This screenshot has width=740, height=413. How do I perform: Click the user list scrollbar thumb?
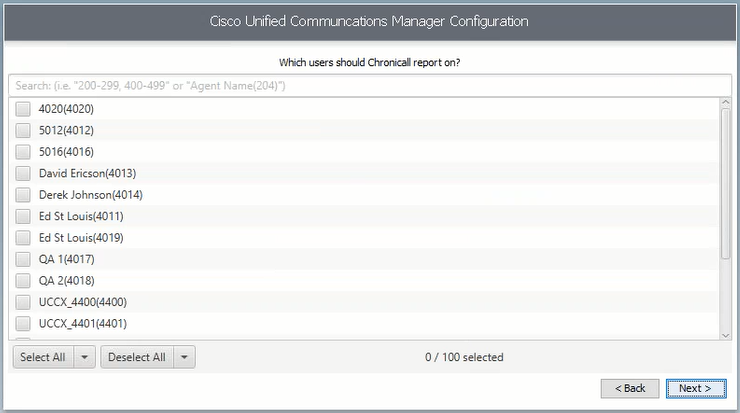[x=725, y=184]
